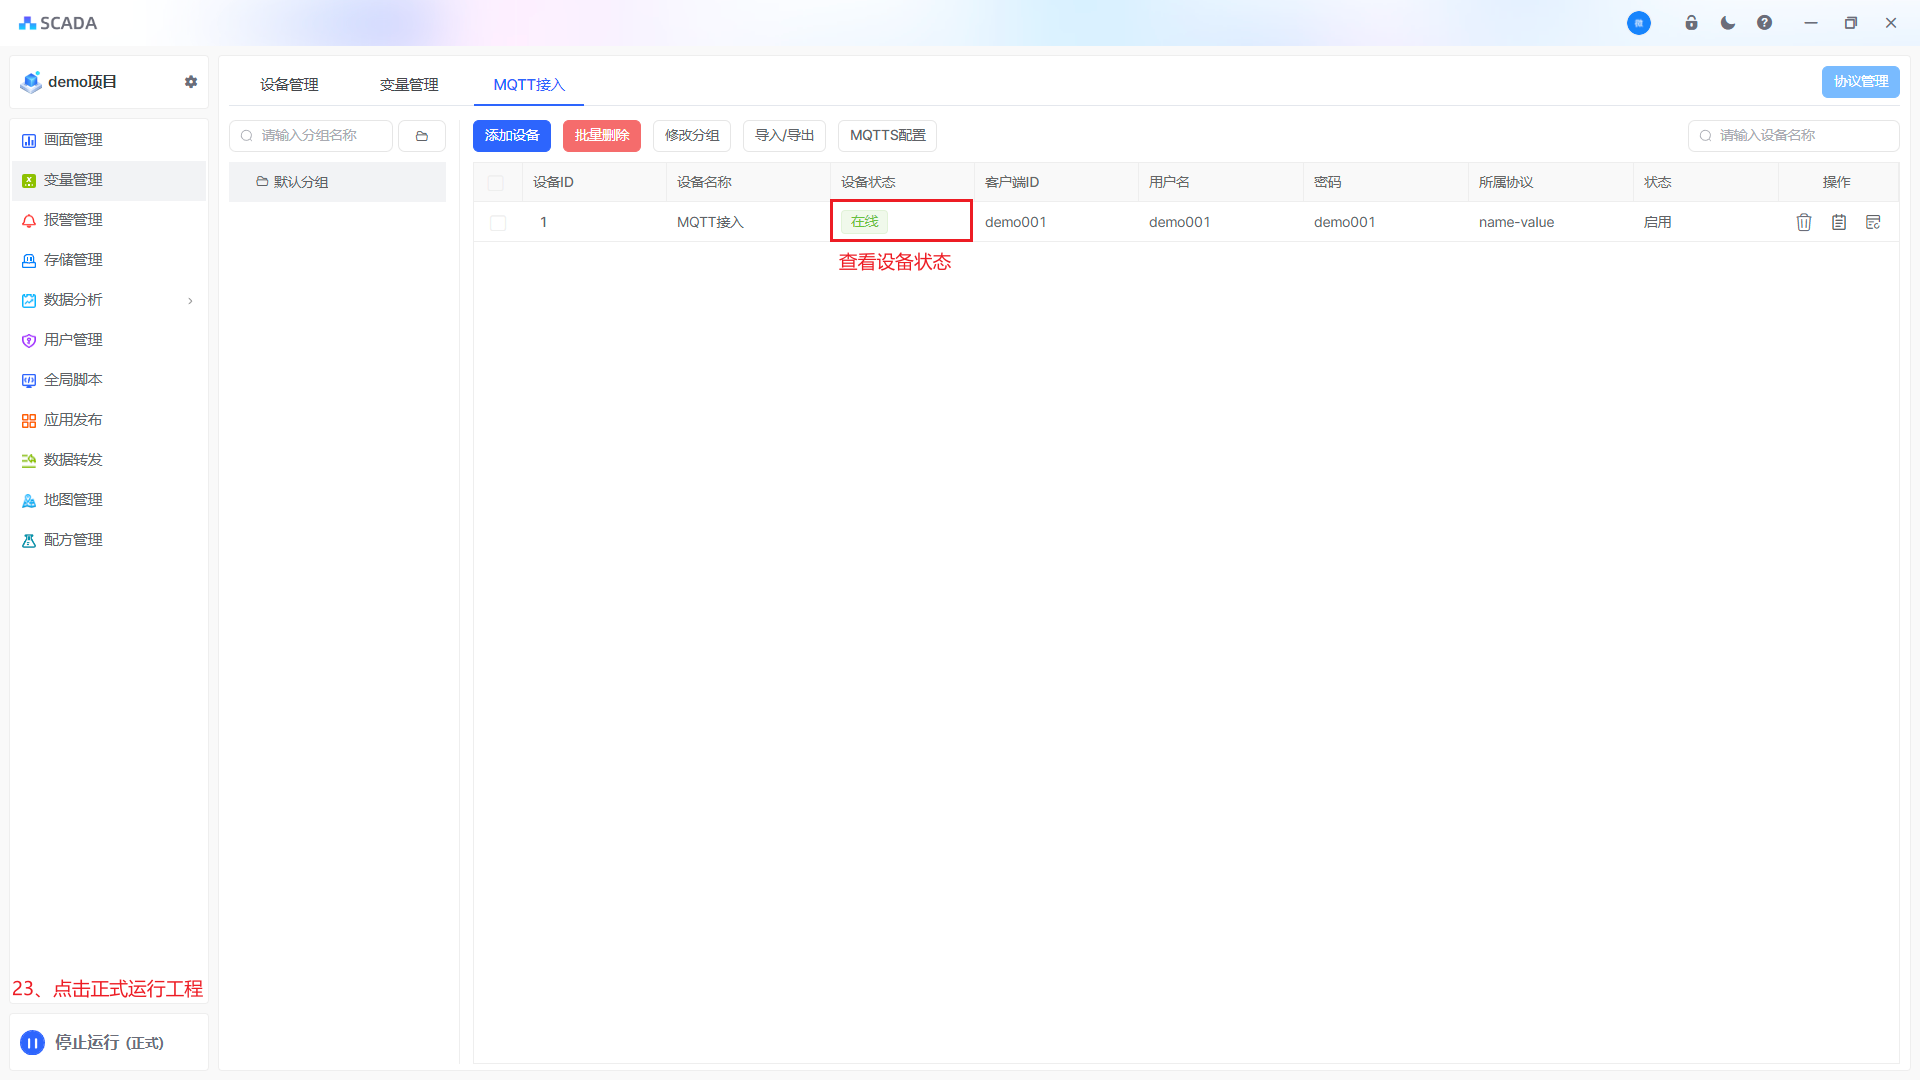Click the 导入/导出 button

click(784, 136)
